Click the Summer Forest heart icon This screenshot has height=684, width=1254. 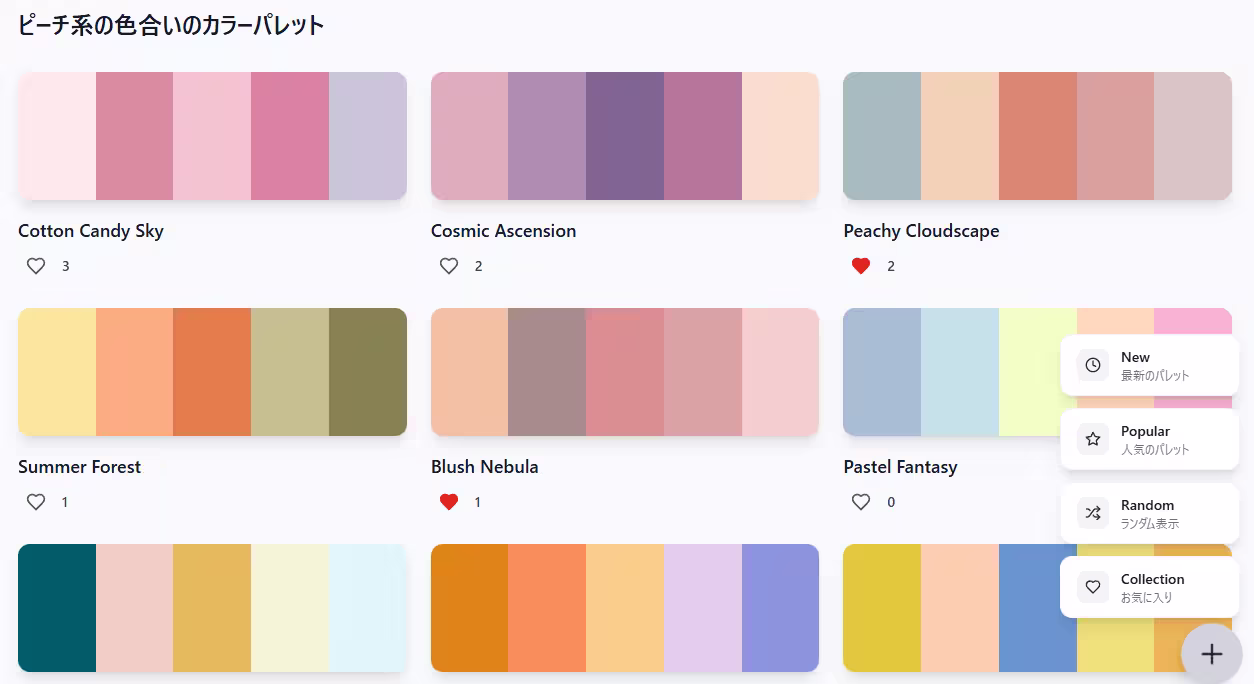(36, 502)
